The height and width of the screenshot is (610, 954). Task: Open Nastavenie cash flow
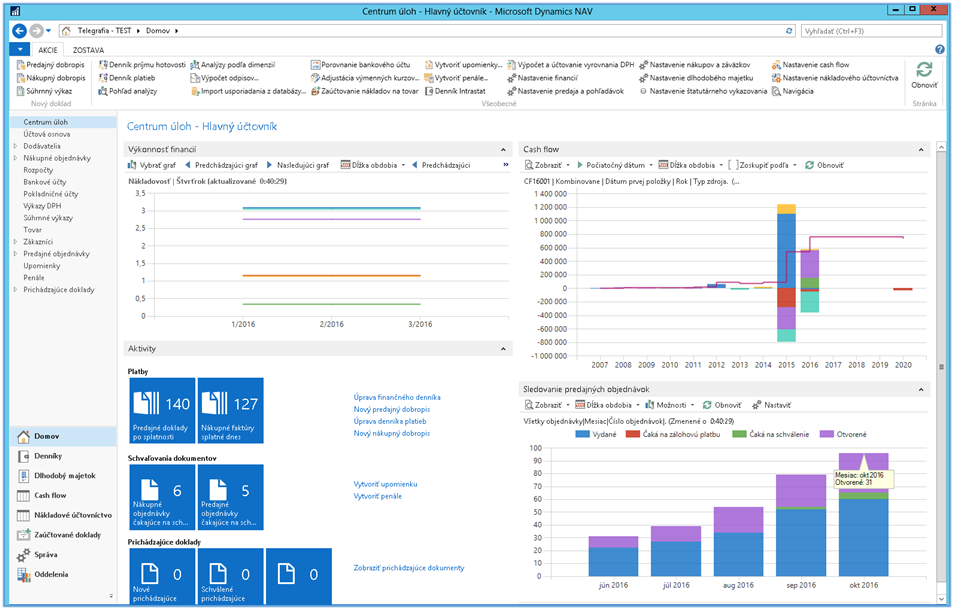[x=810, y=64]
